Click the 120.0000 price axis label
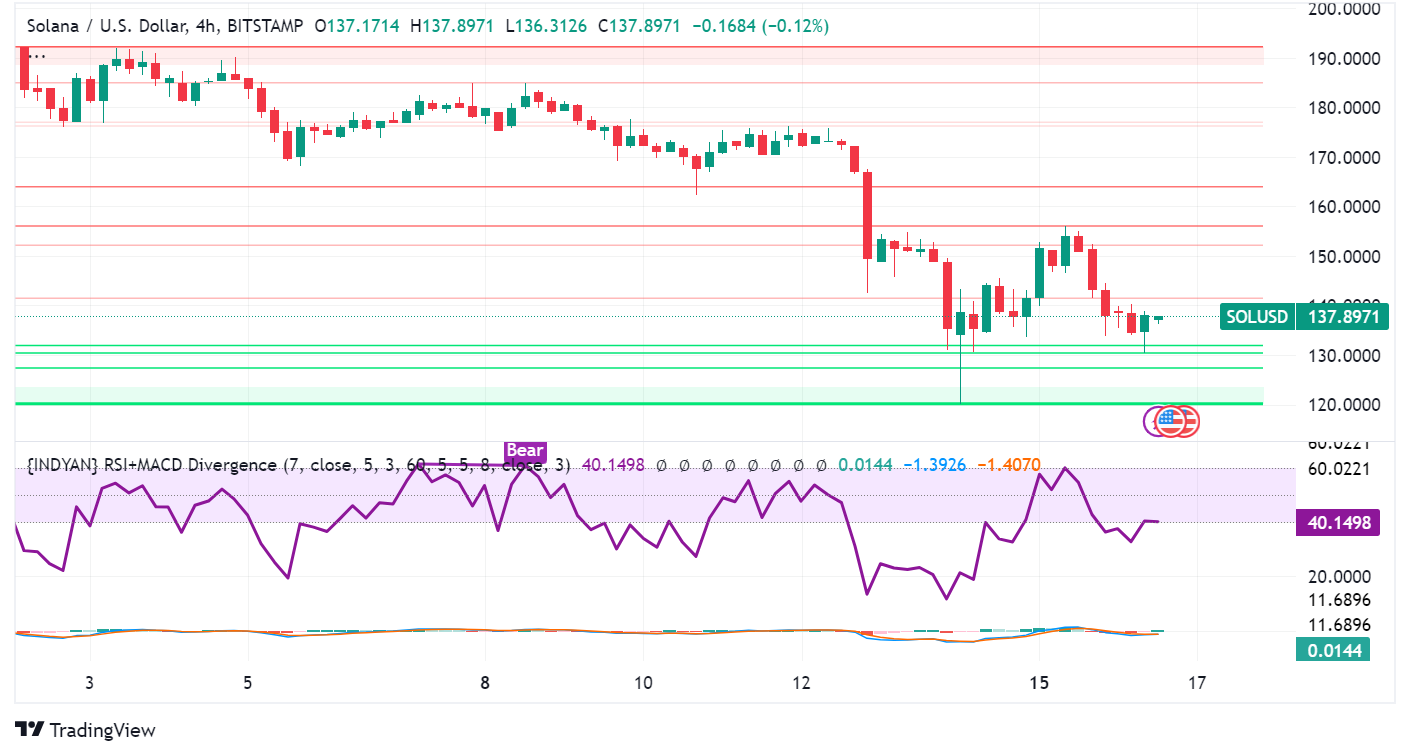 tap(1344, 405)
